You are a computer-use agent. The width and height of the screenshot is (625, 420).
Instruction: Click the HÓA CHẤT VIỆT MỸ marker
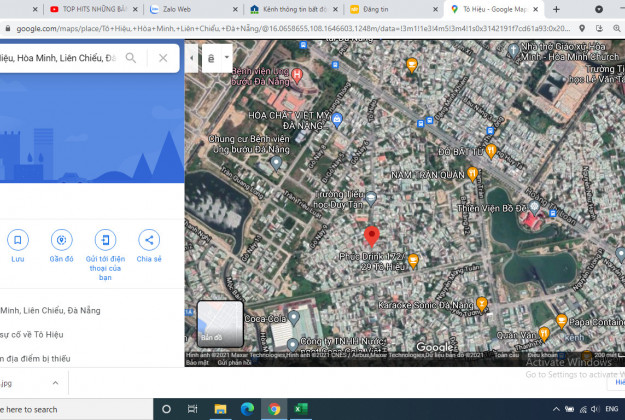(x=337, y=120)
